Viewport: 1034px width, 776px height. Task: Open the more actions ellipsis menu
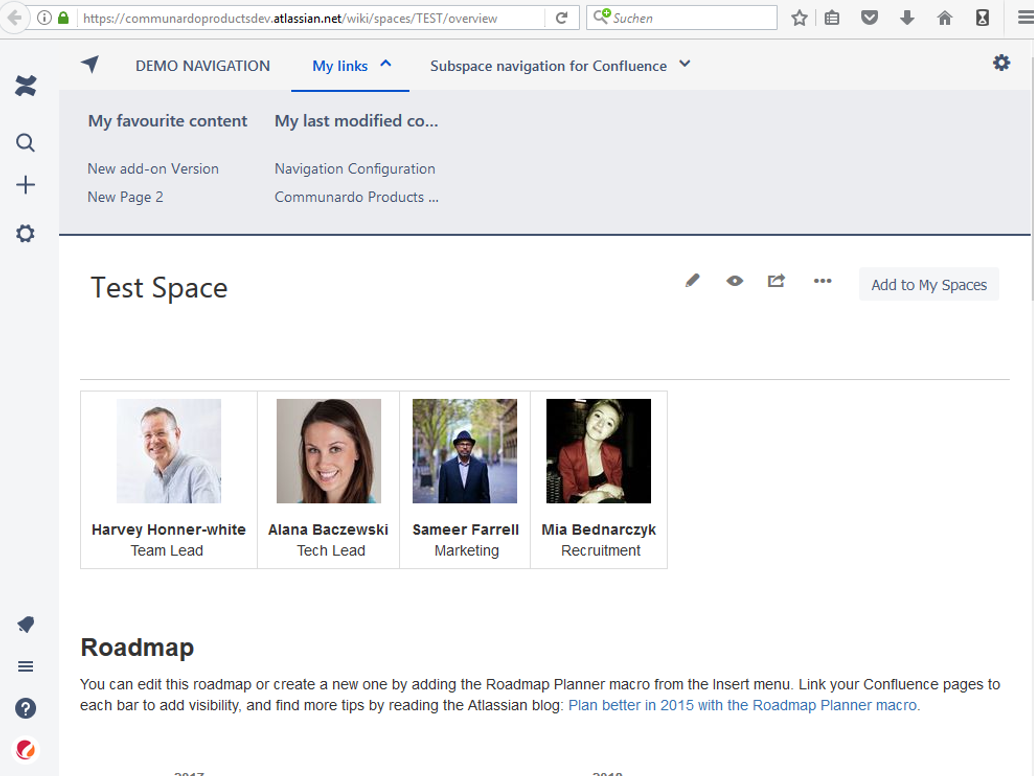[822, 281]
